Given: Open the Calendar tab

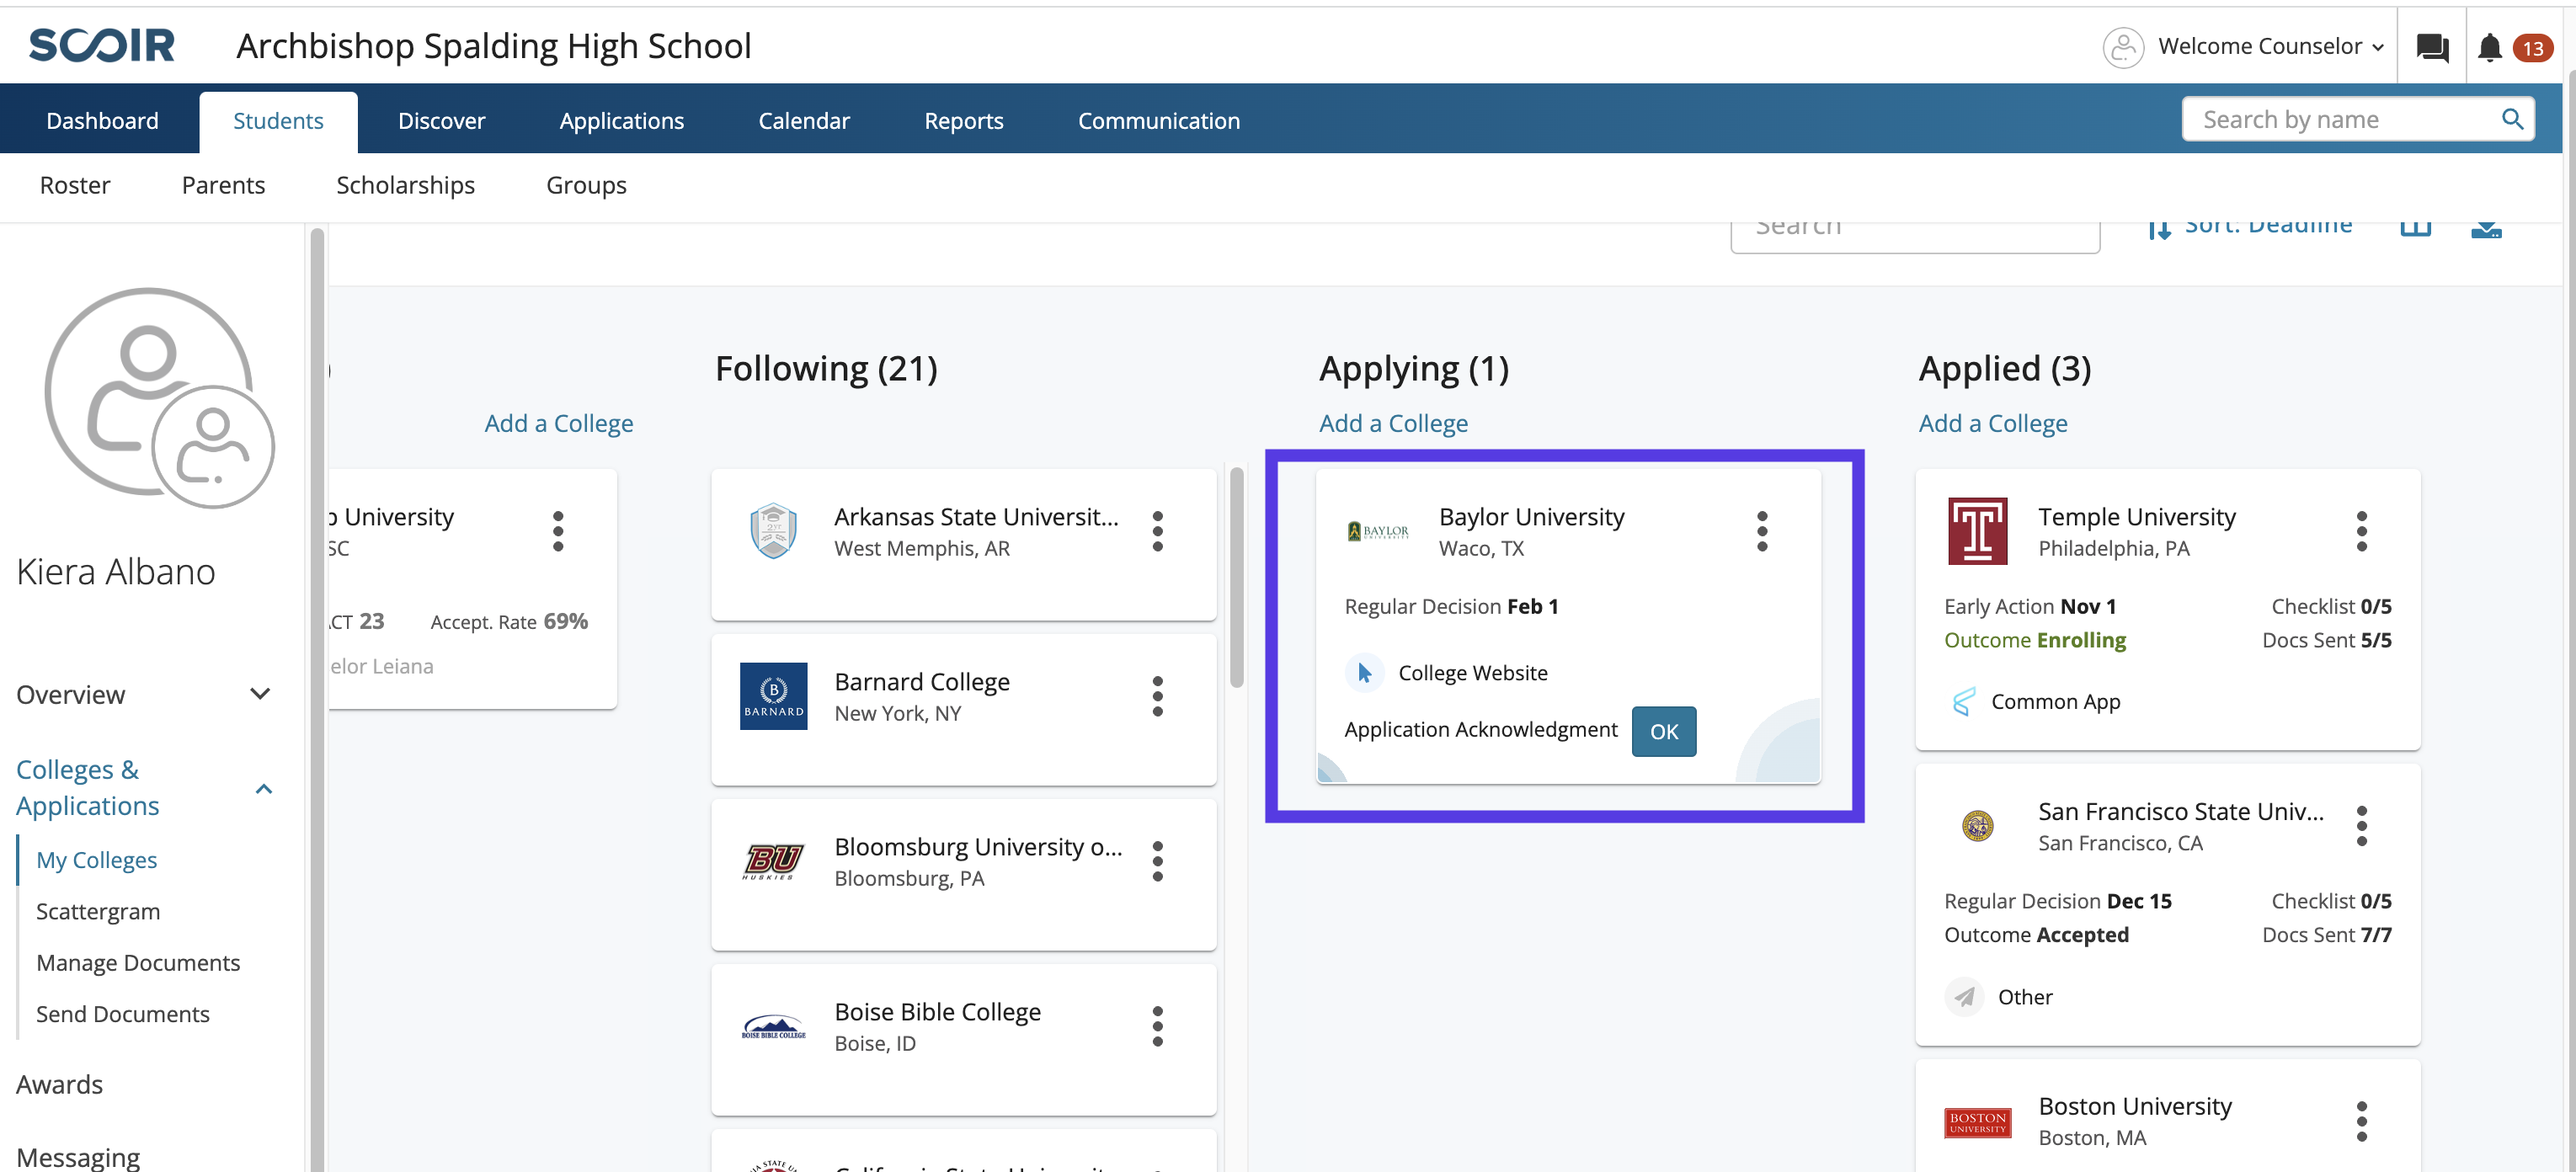Looking at the screenshot, I should [803, 121].
